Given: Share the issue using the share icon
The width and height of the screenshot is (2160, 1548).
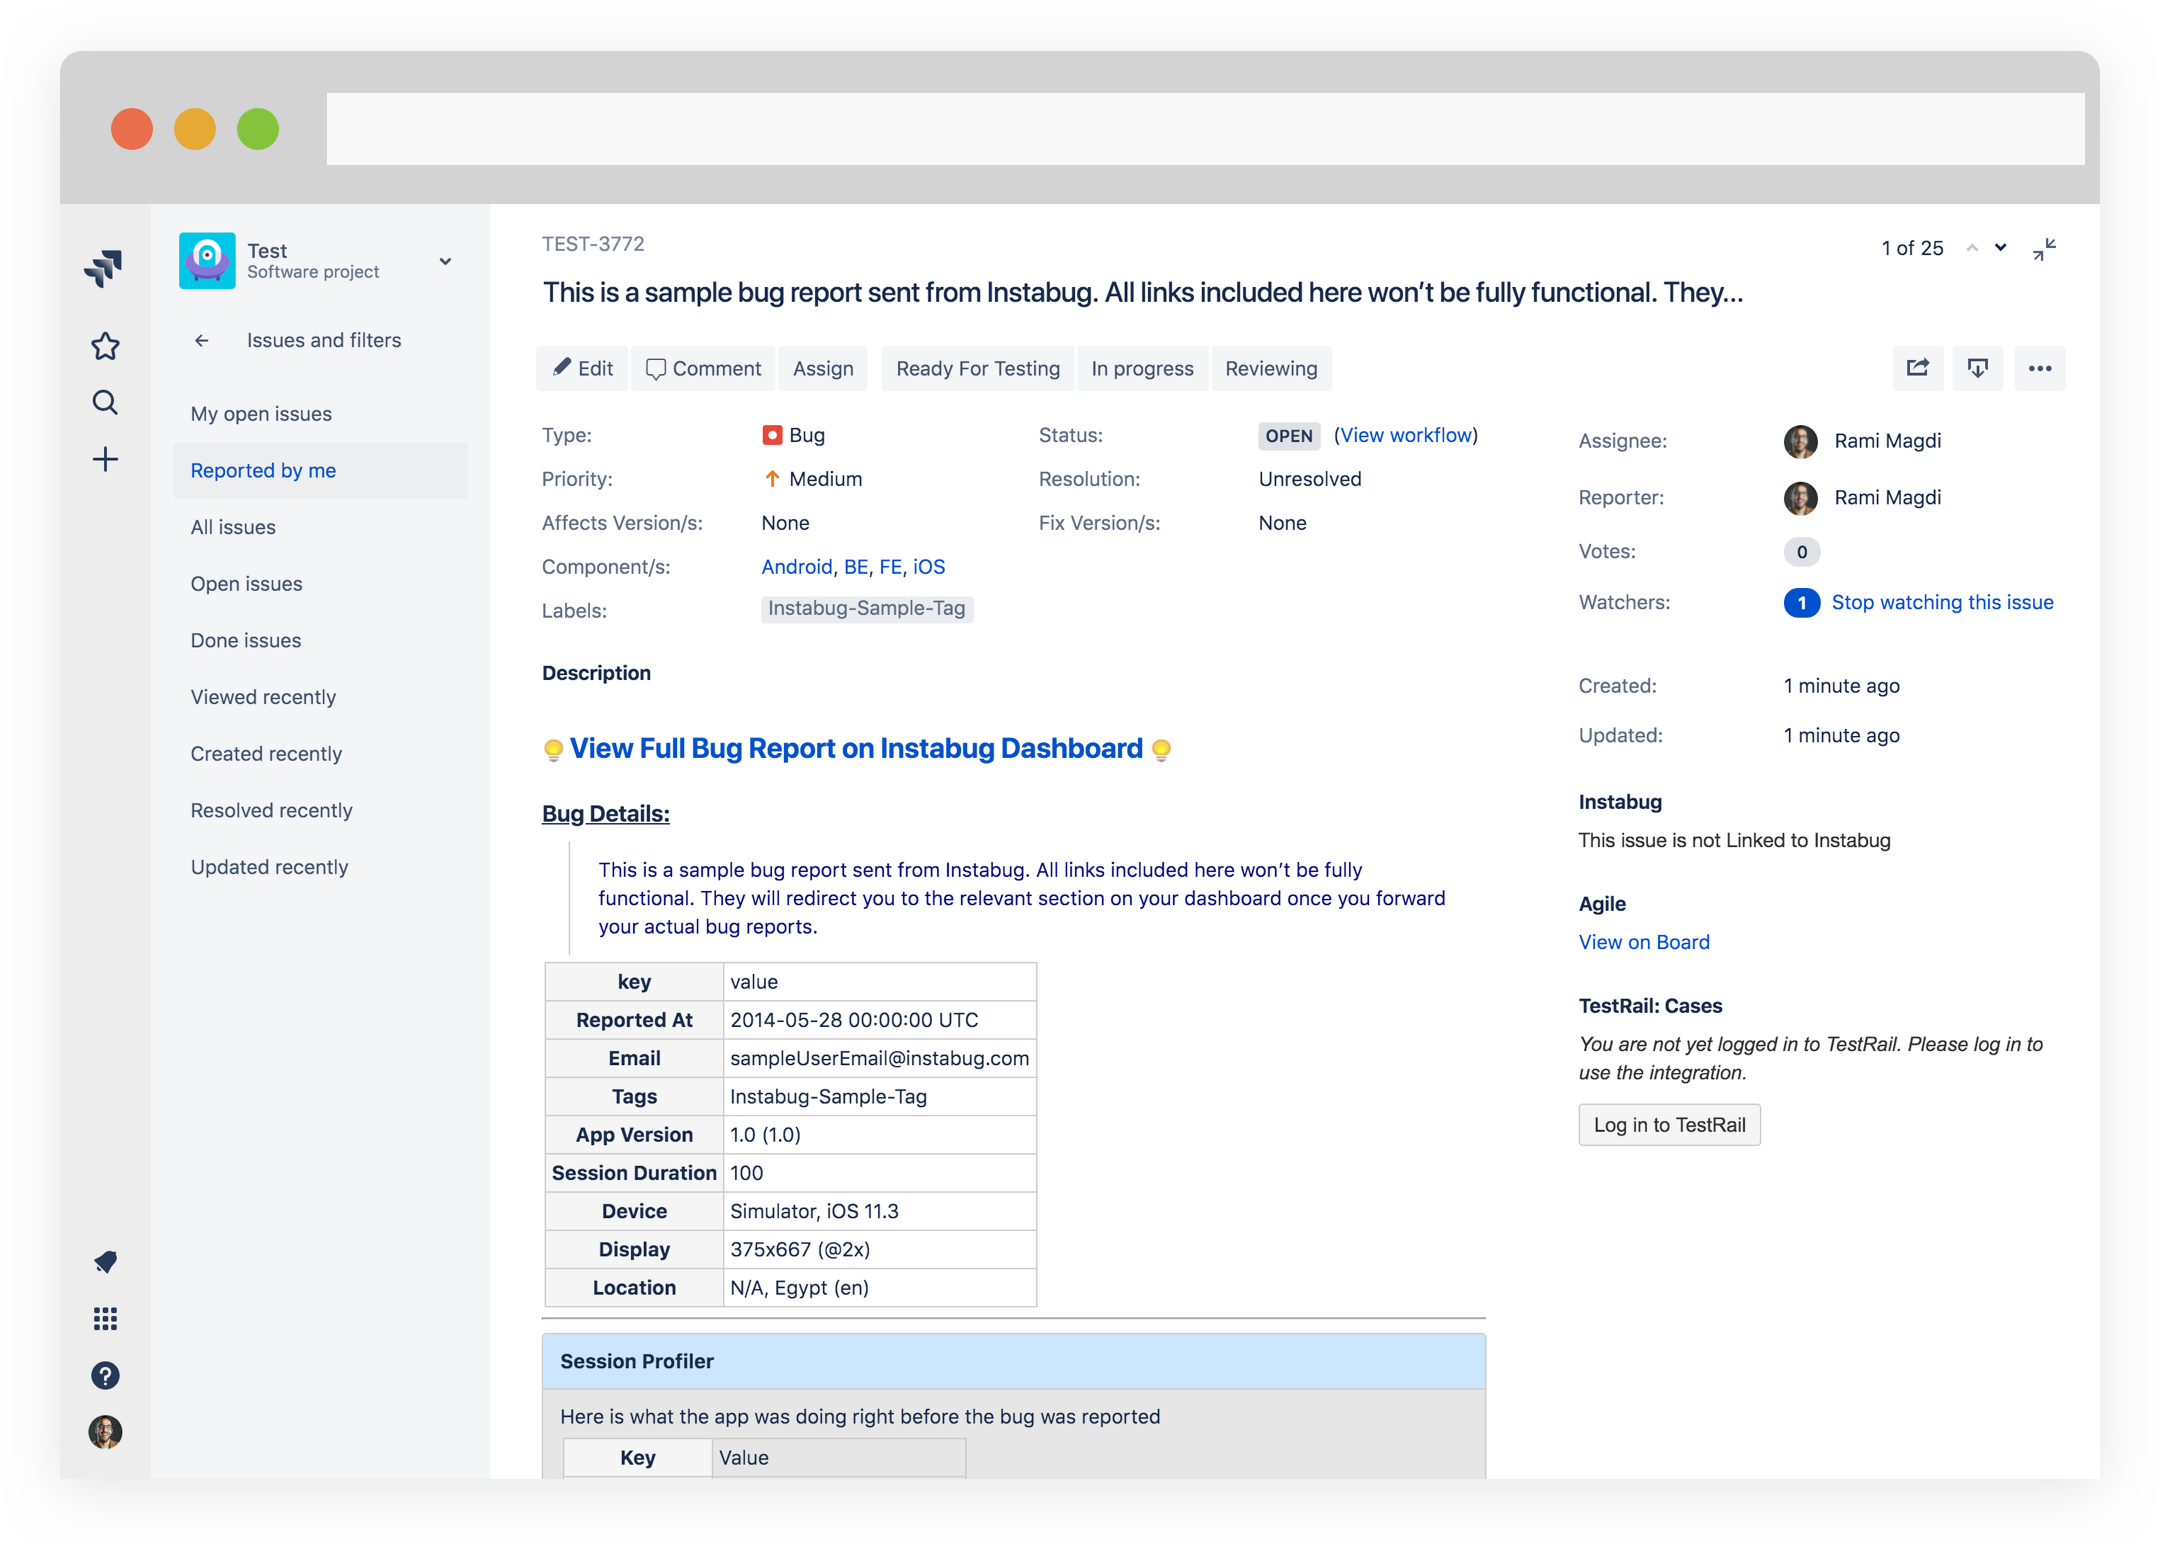Looking at the screenshot, I should pos(1917,368).
